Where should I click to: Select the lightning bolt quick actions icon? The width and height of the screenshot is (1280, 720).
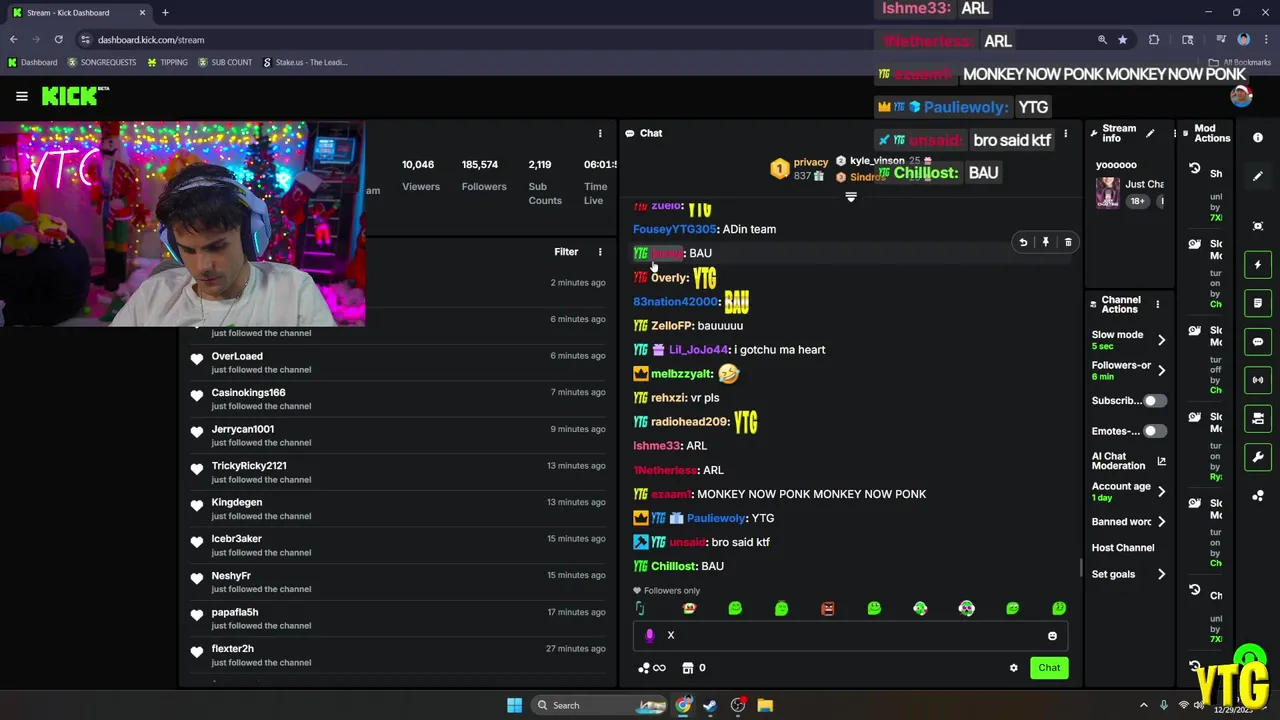1258,265
